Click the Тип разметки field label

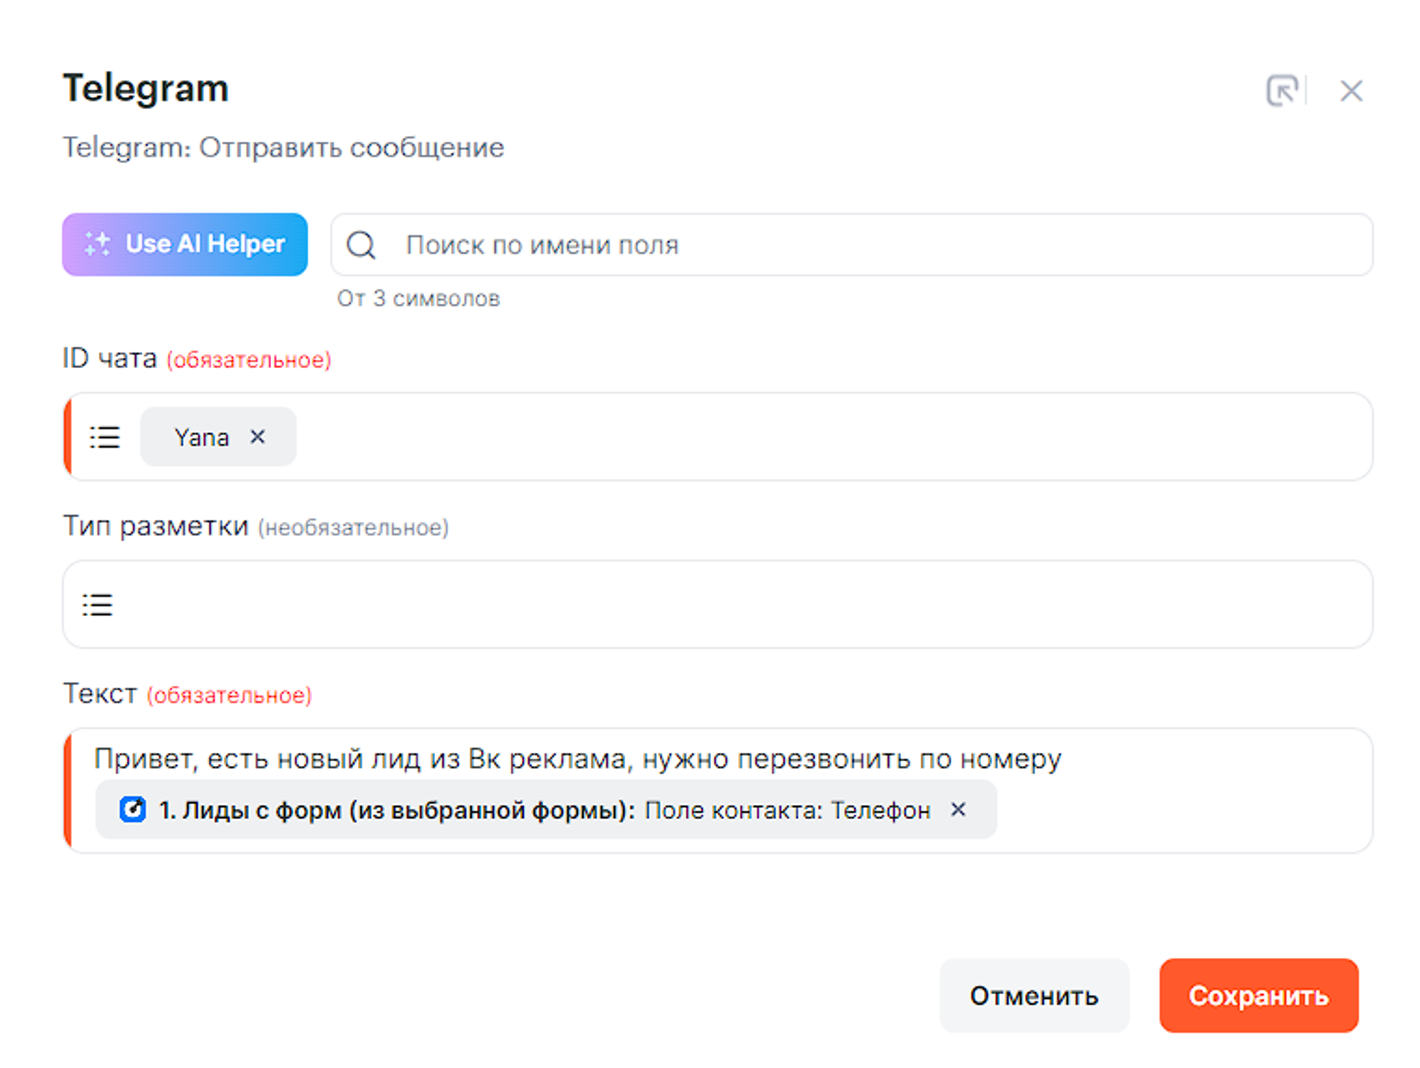(155, 526)
